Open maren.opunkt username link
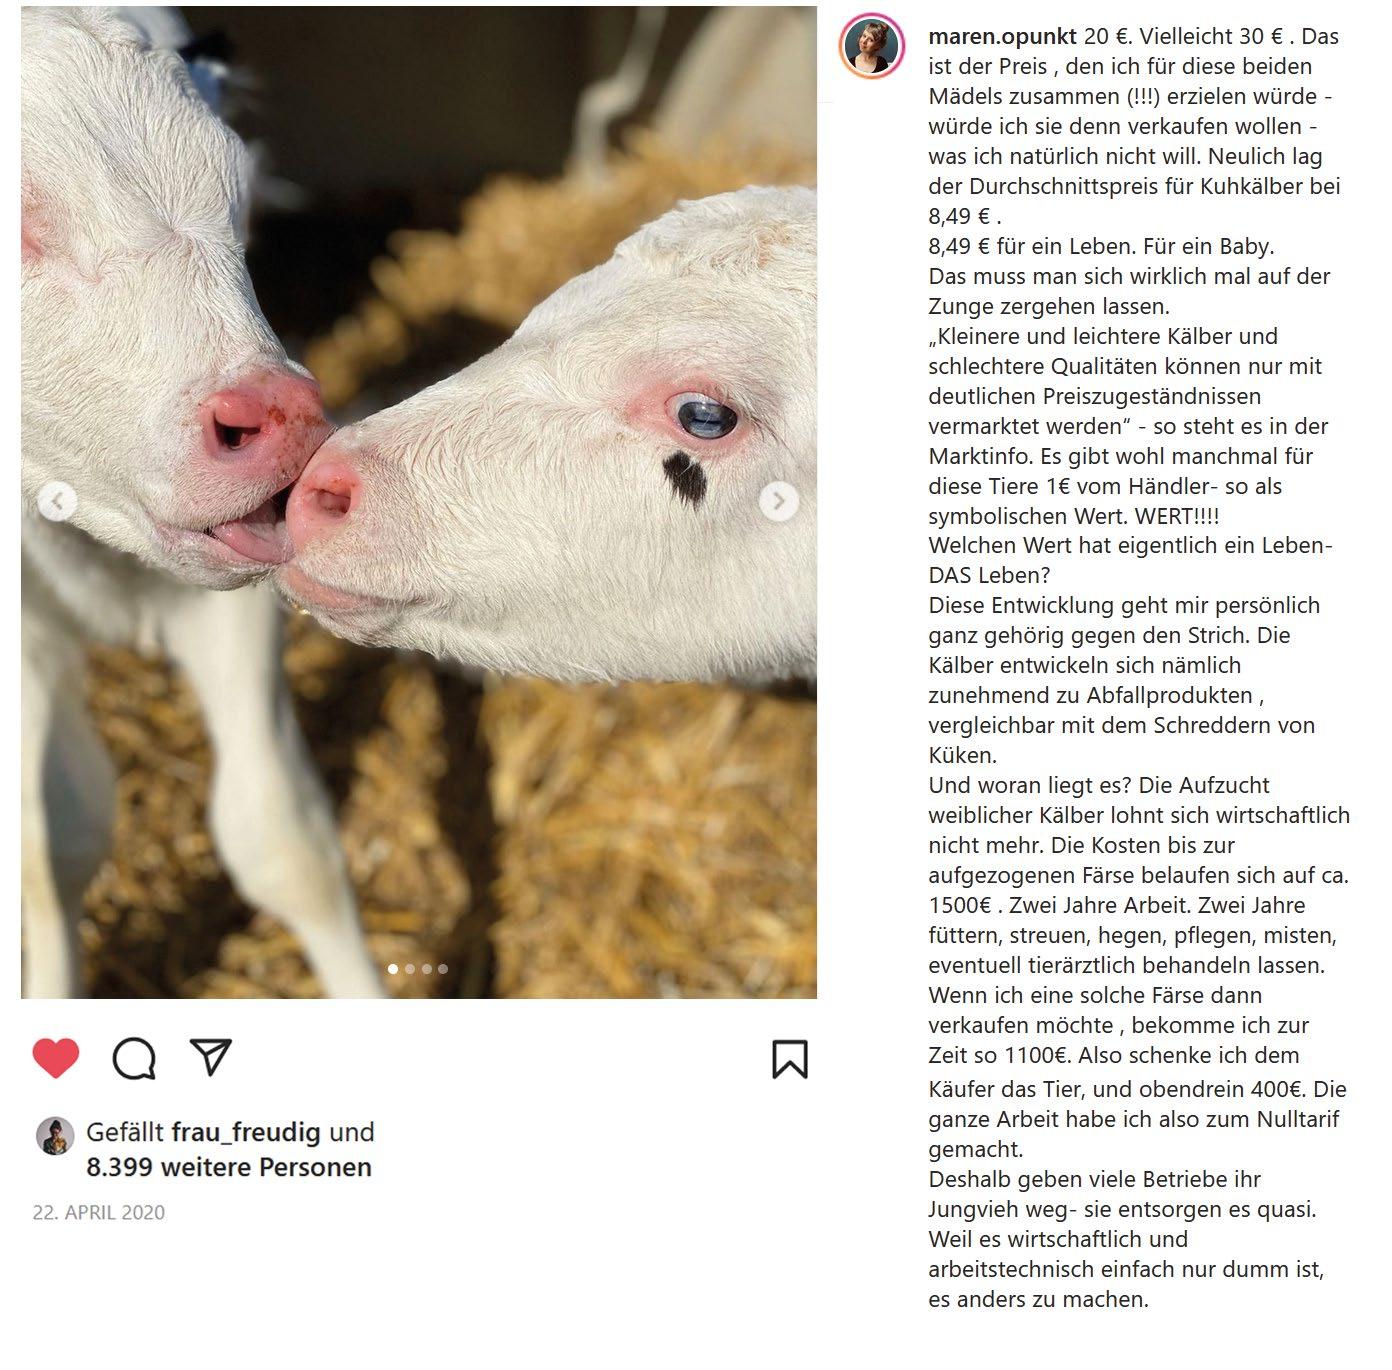The height and width of the screenshot is (1370, 1392). coord(1003,37)
